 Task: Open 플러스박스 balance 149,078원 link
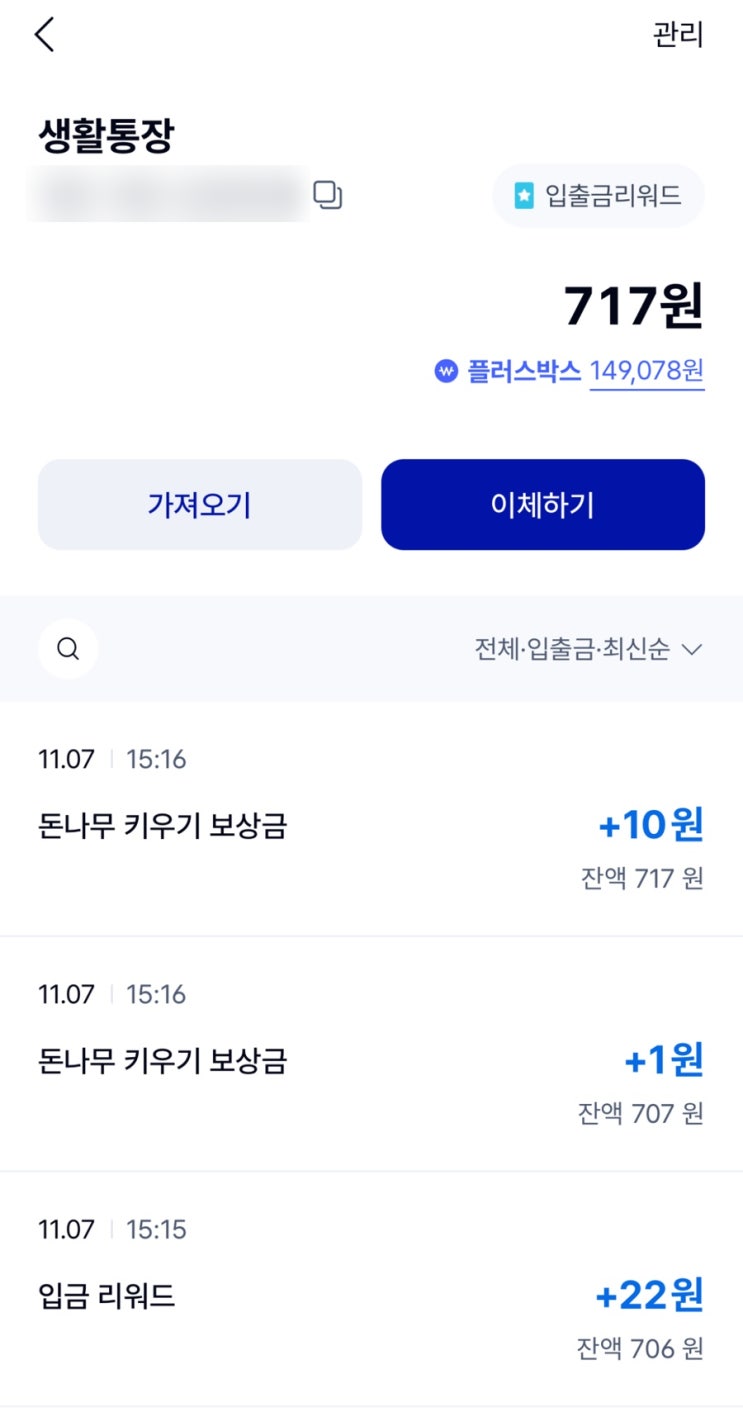coord(647,372)
